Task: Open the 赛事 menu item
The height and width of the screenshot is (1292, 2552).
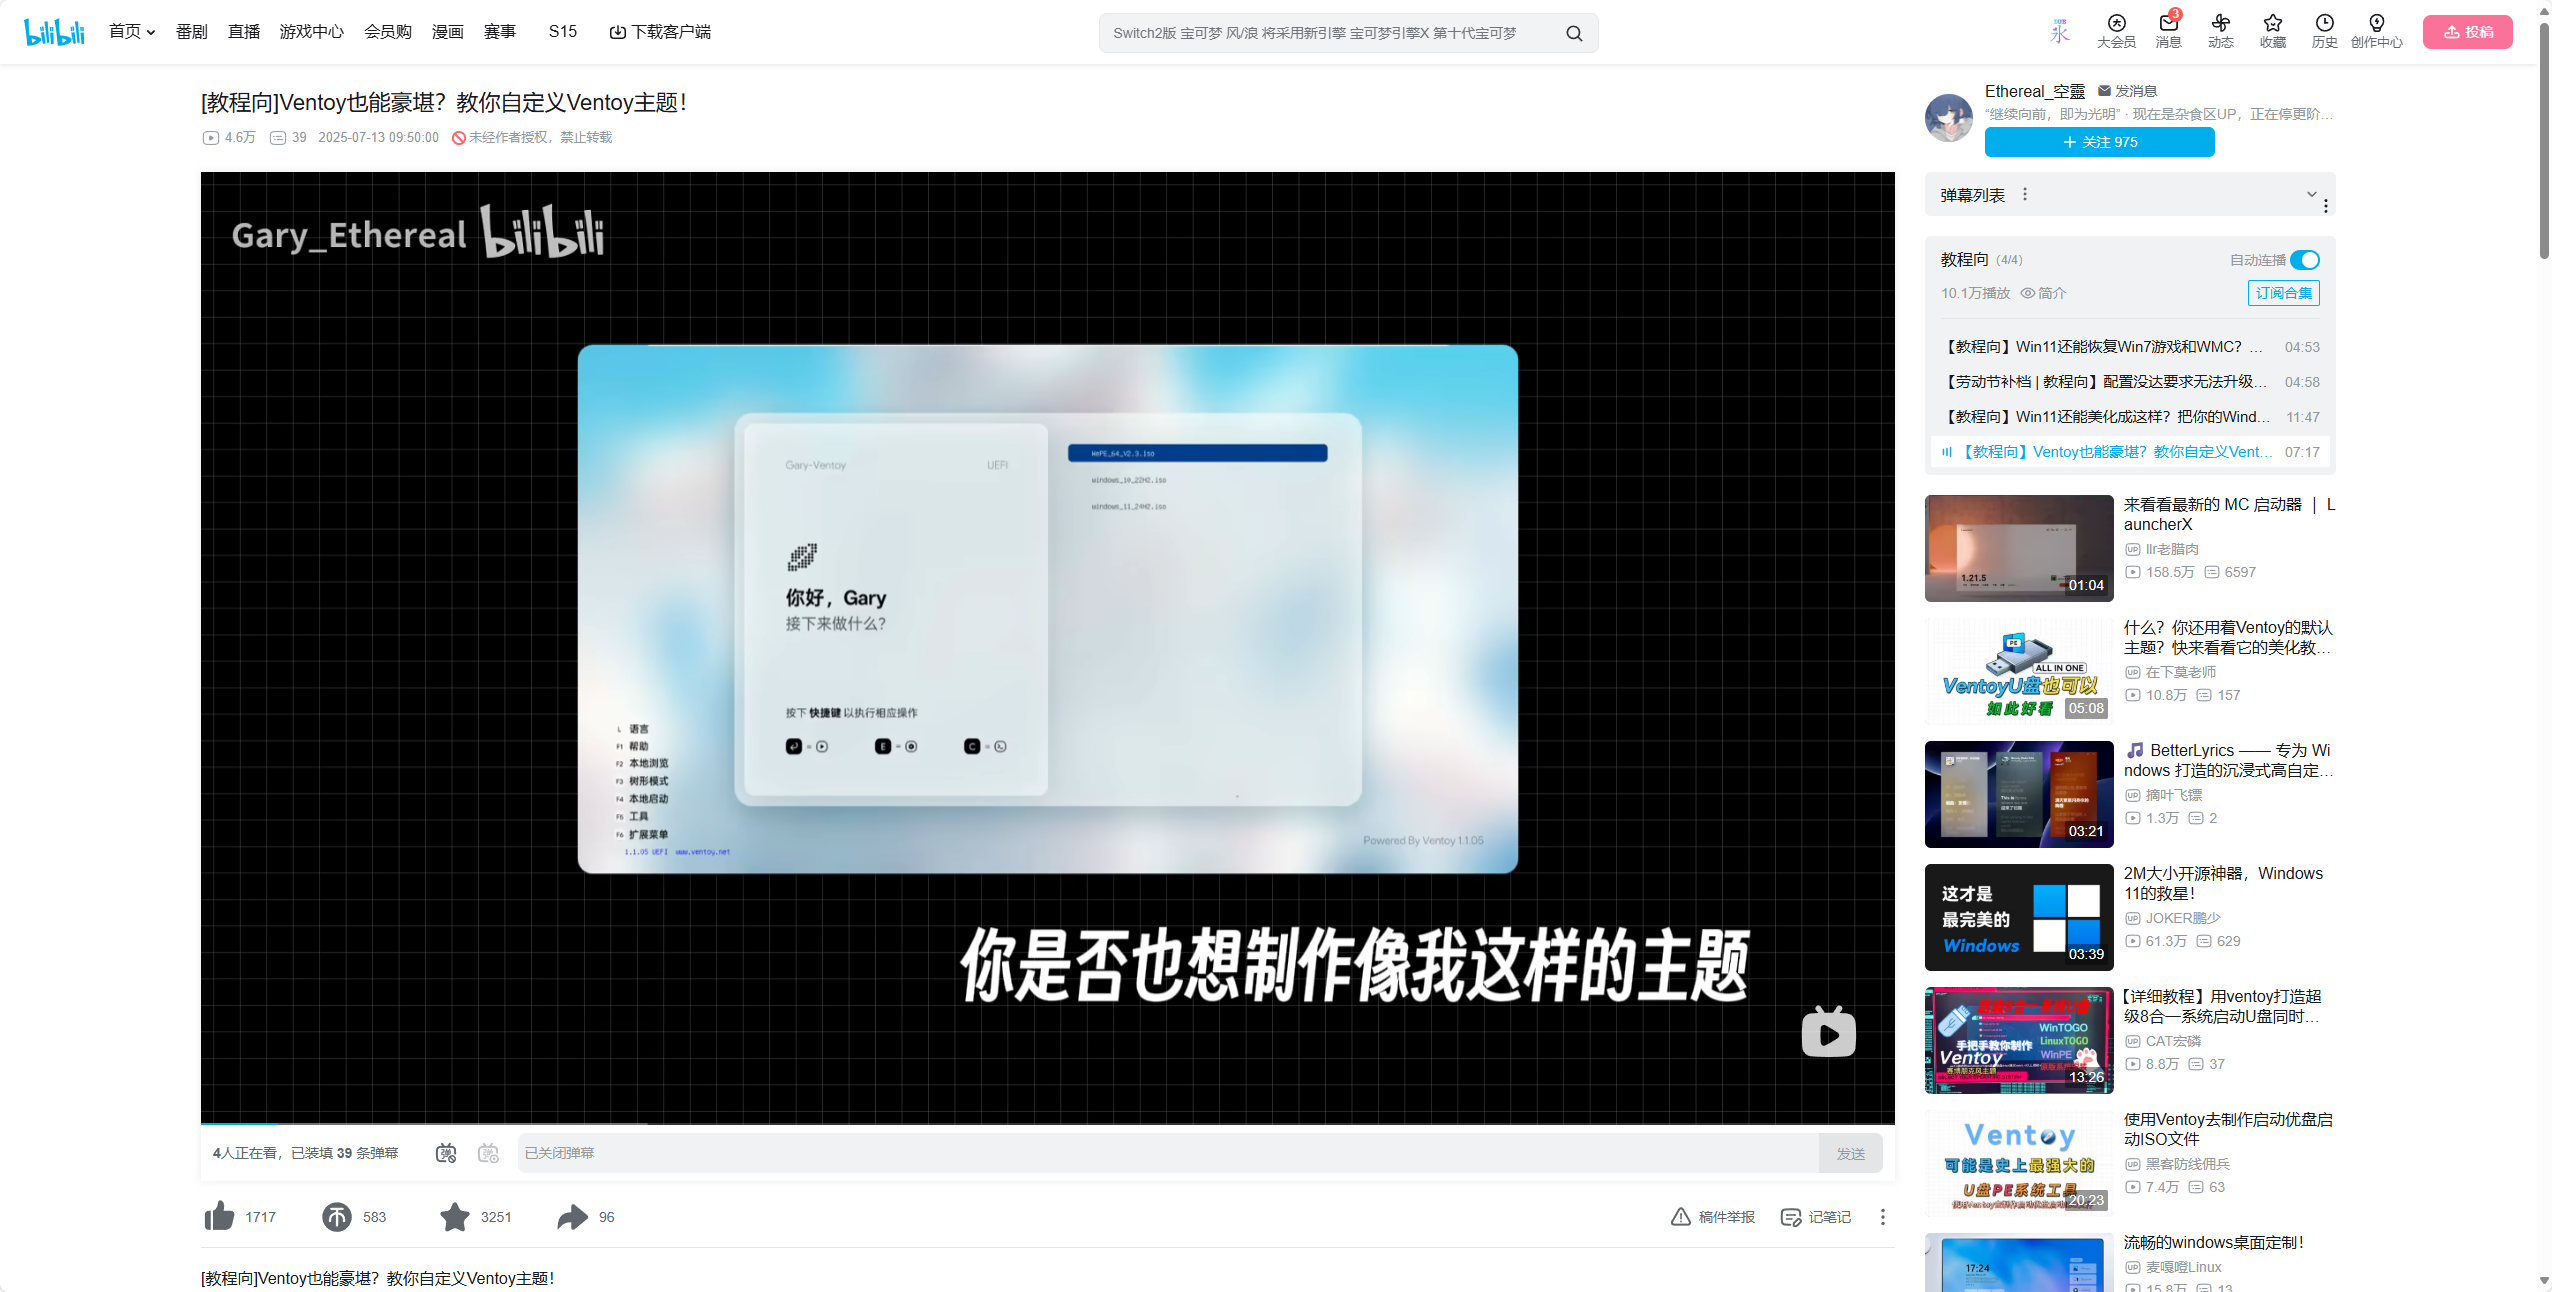Action: (x=500, y=32)
